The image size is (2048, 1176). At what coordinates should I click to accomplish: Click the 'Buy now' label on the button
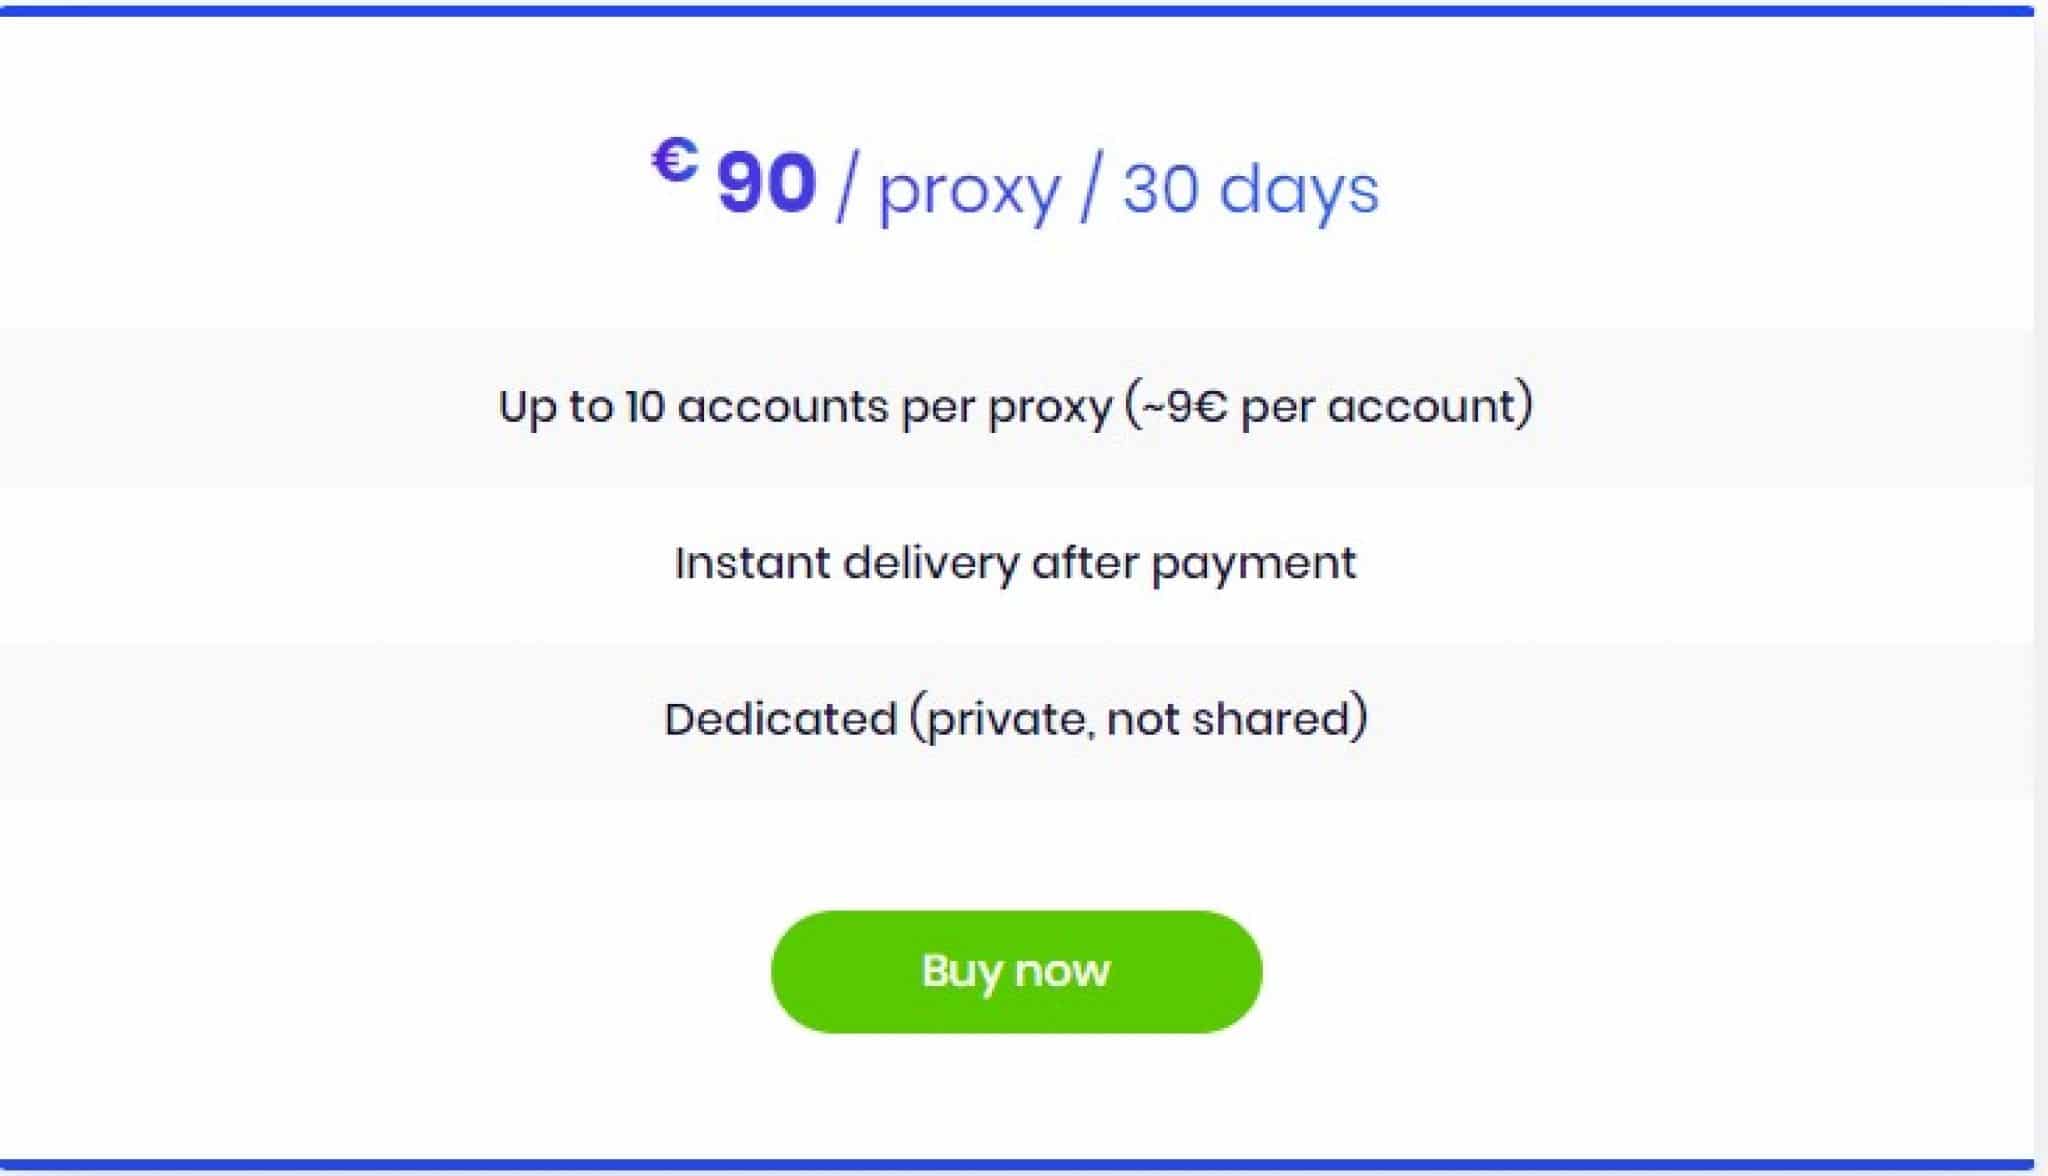pos(1015,968)
